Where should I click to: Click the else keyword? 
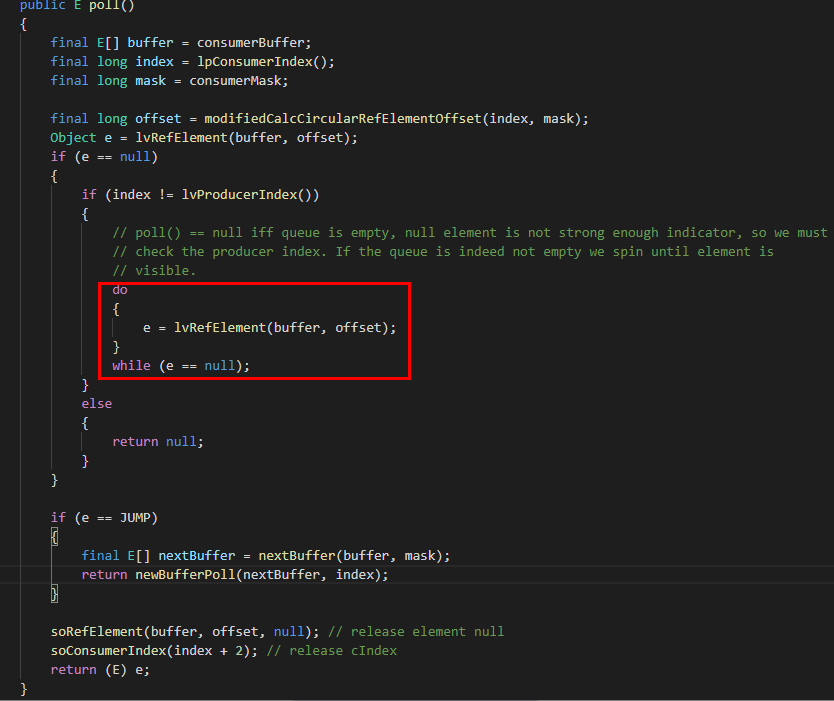point(97,404)
